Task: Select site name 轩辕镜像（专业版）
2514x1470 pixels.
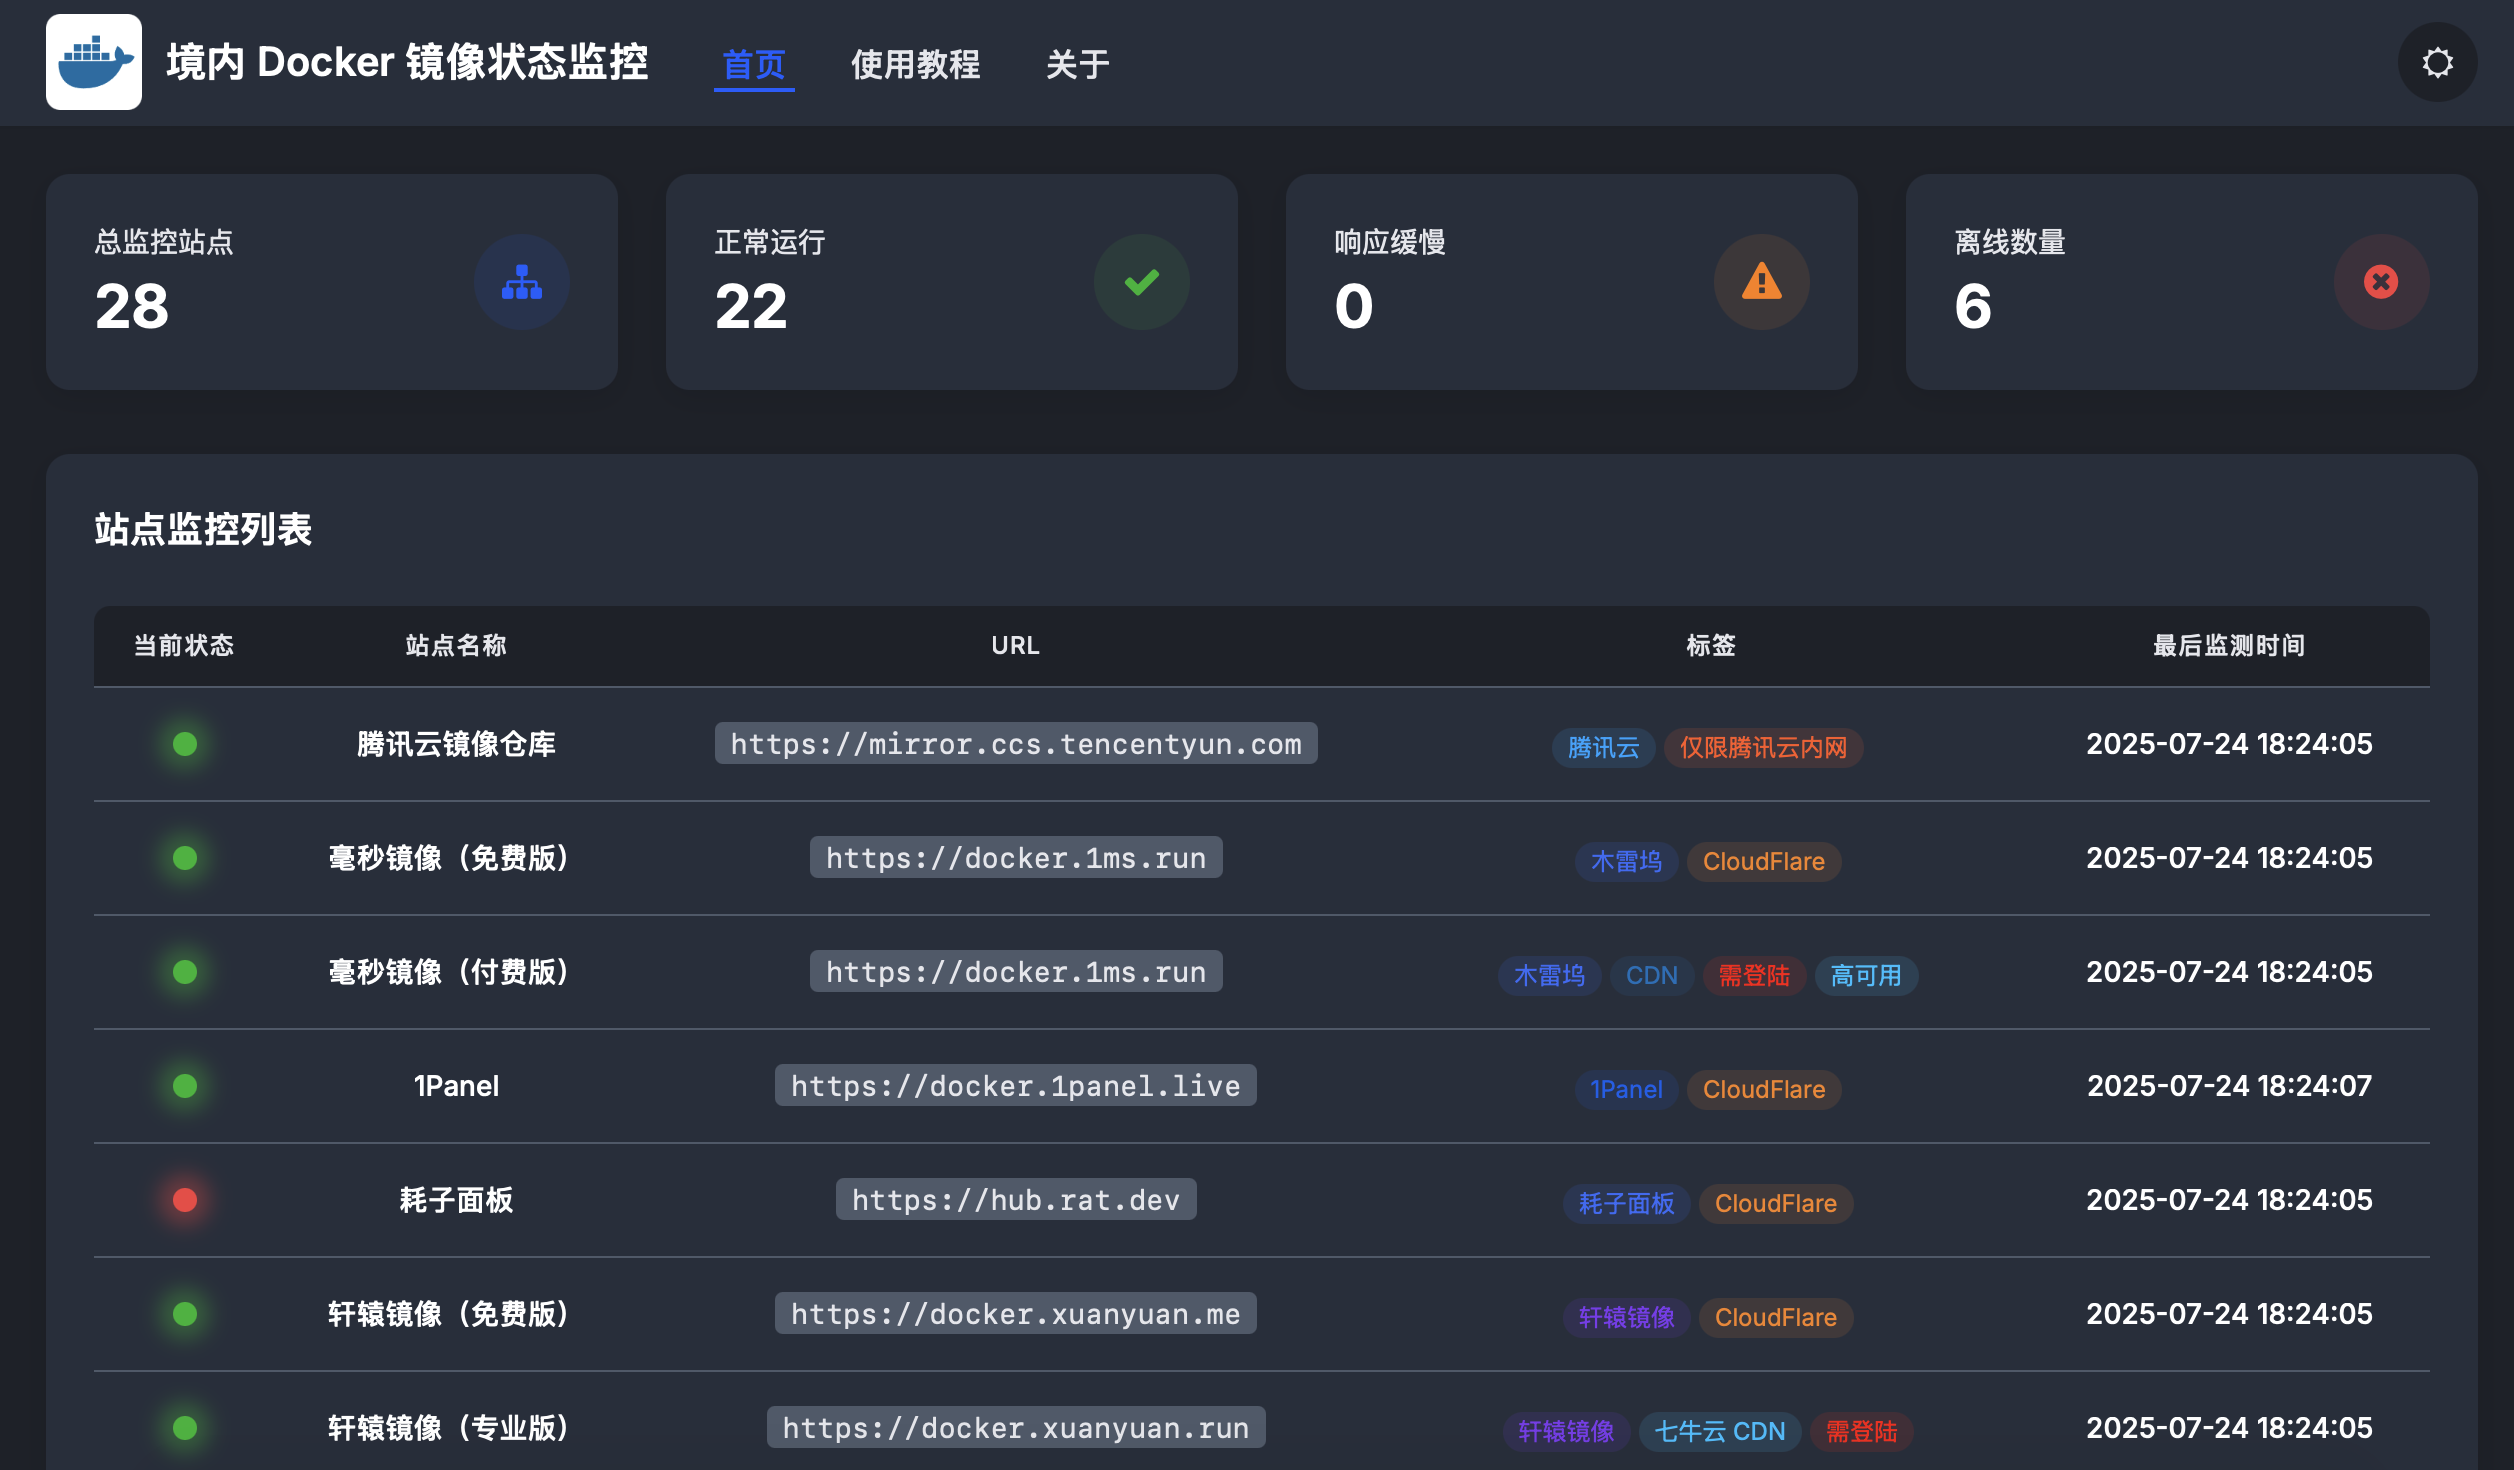Action: pos(450,1428)
